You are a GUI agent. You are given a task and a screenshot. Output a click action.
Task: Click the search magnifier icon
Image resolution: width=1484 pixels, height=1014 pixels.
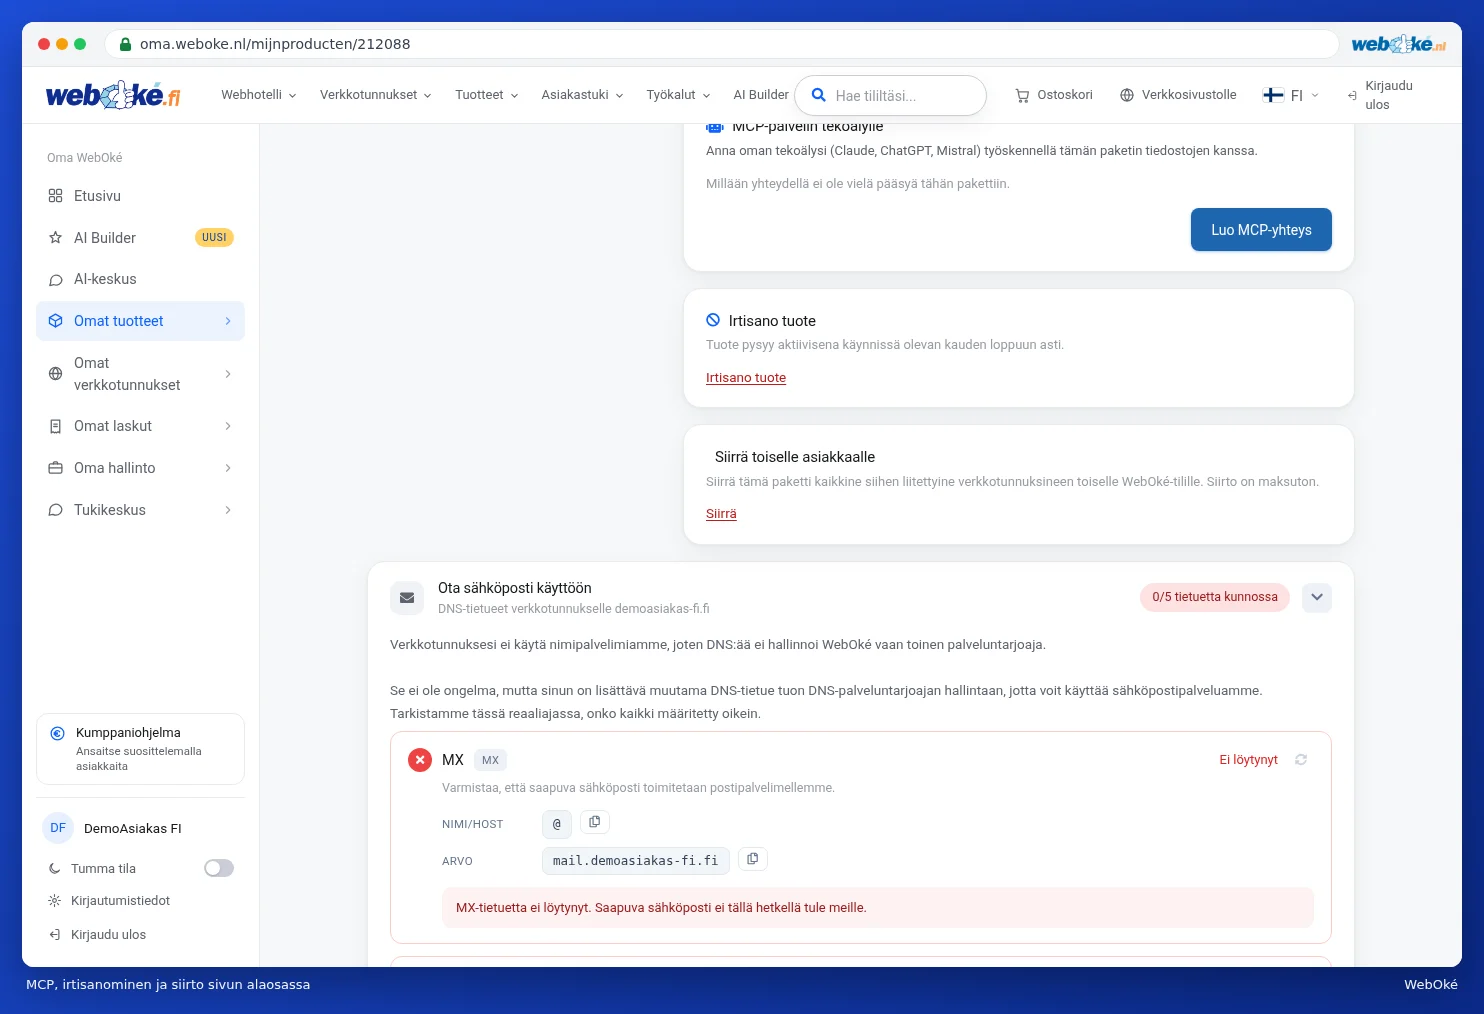coord(818,95)
